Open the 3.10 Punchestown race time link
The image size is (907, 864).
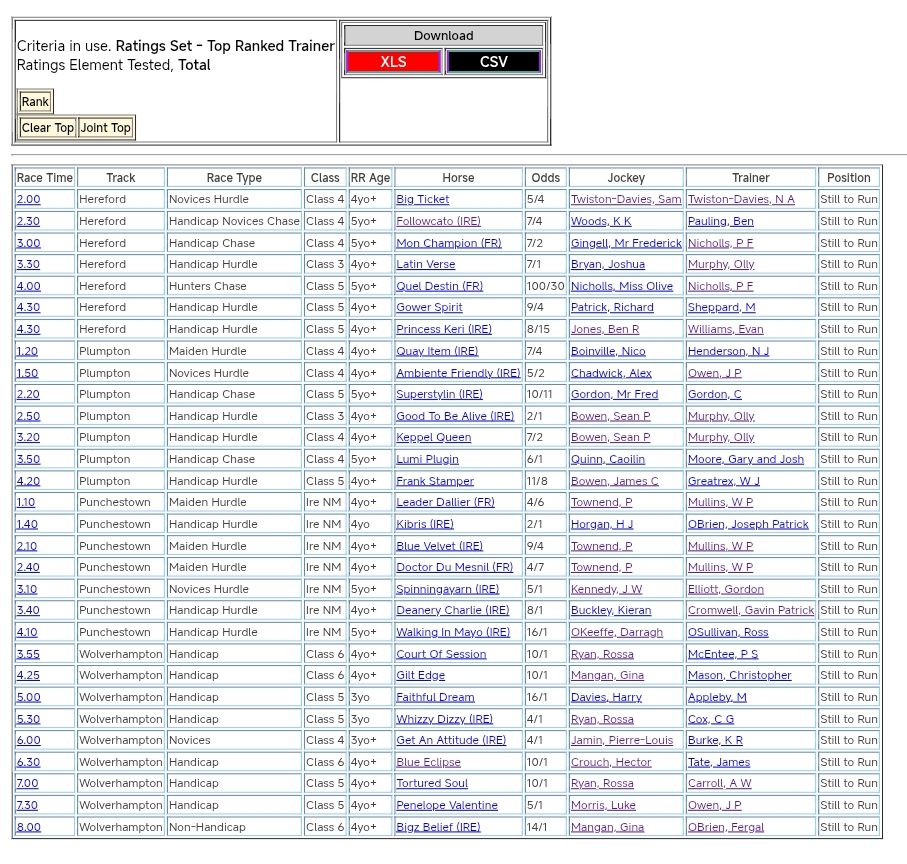(27, 589)
